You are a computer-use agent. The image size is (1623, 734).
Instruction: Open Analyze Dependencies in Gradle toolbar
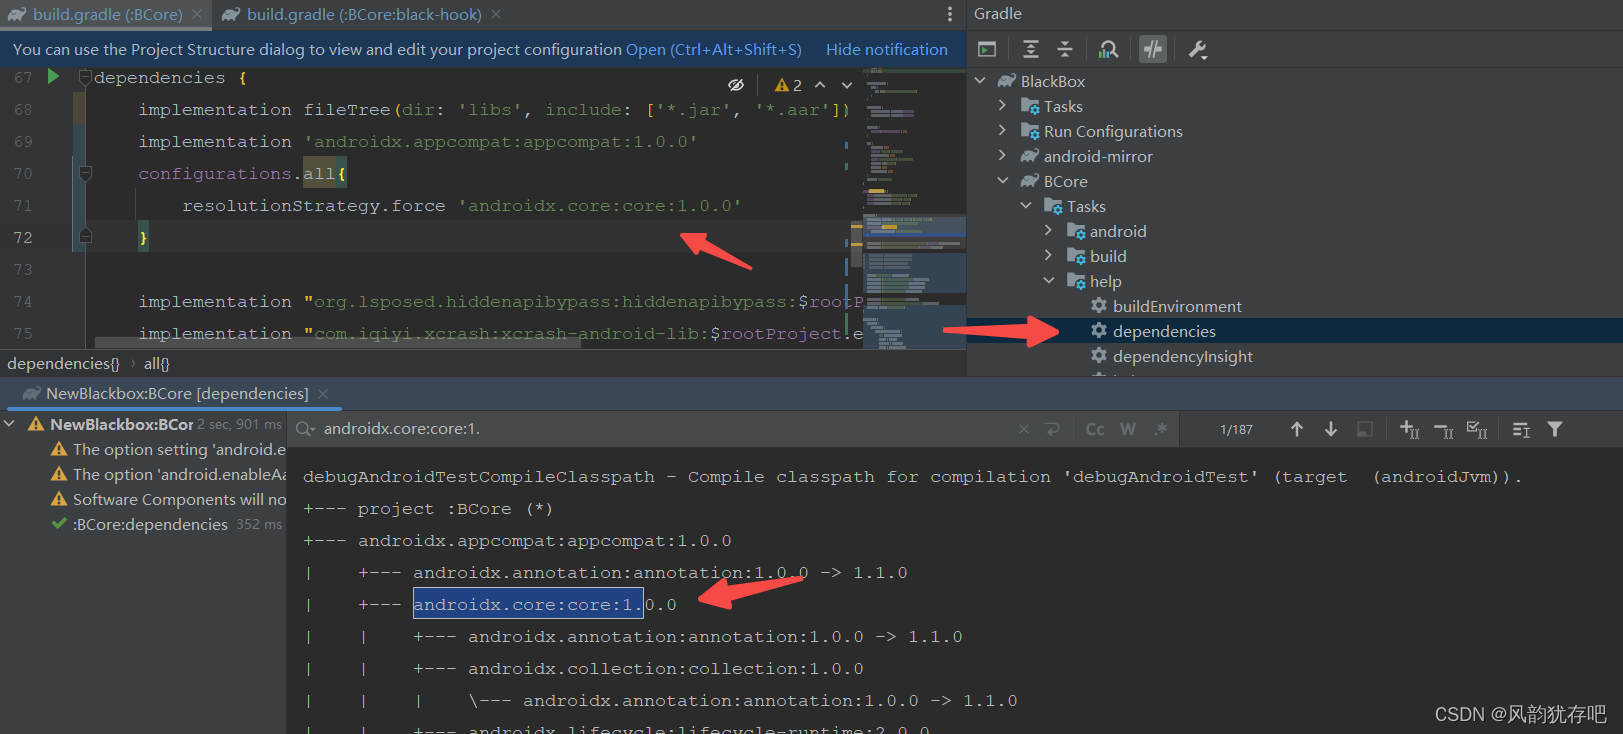point(1109,49)
